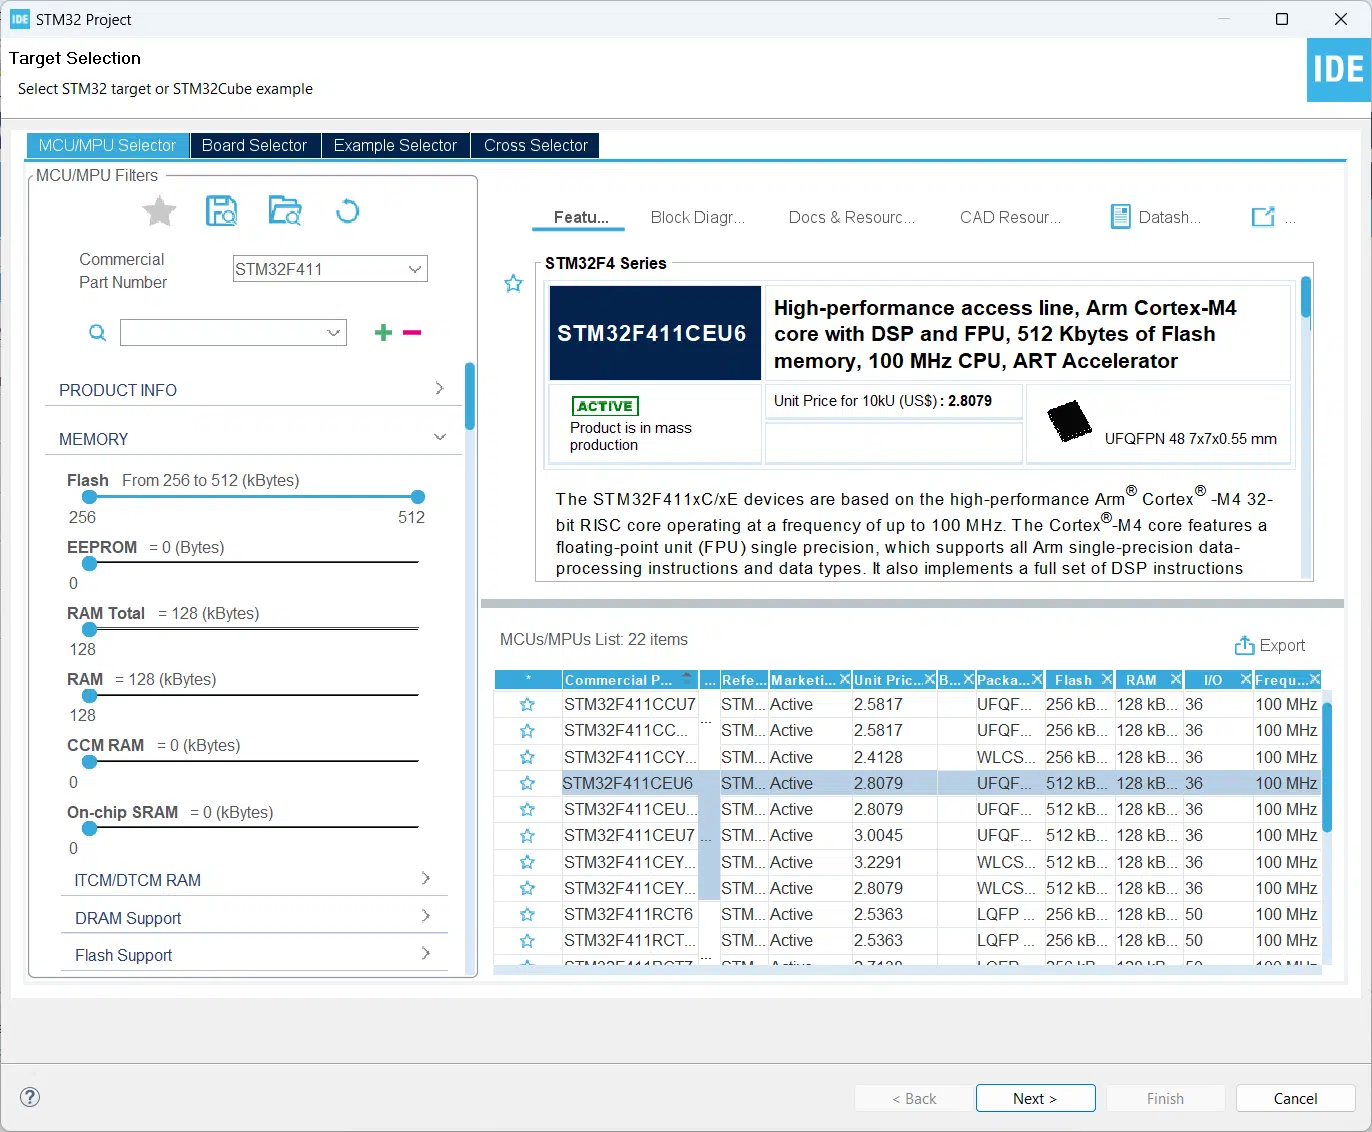
Task: Click the external link icon beside Datasheet
Action: [x=1263, y=216]
